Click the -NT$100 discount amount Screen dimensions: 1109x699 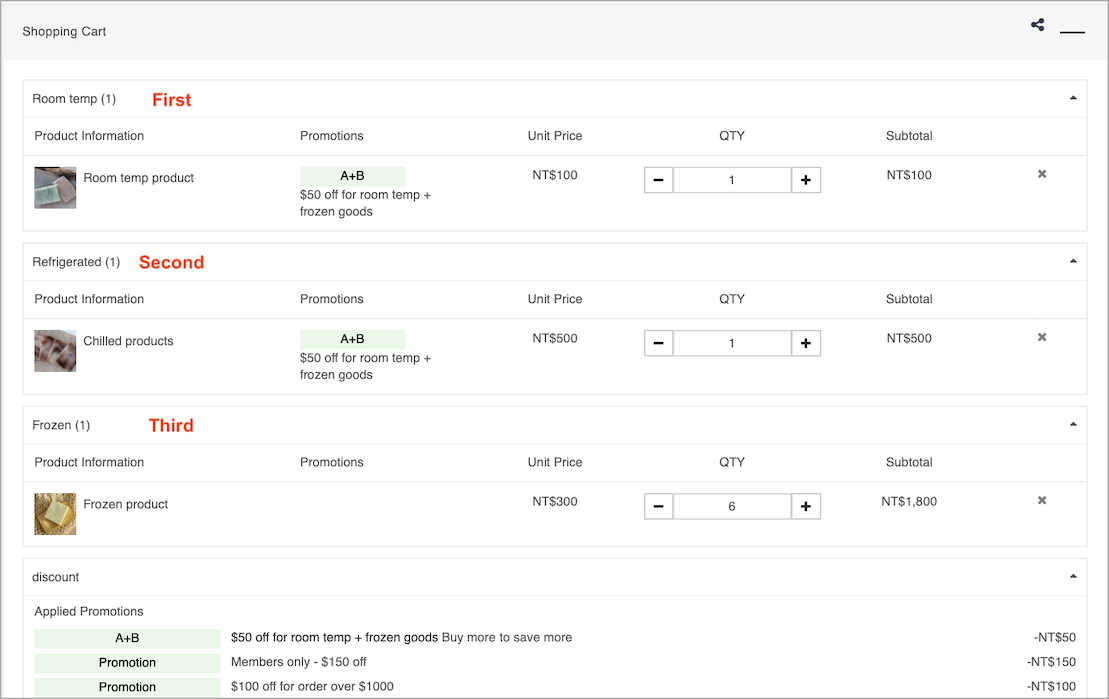[x=1052, y=686]
